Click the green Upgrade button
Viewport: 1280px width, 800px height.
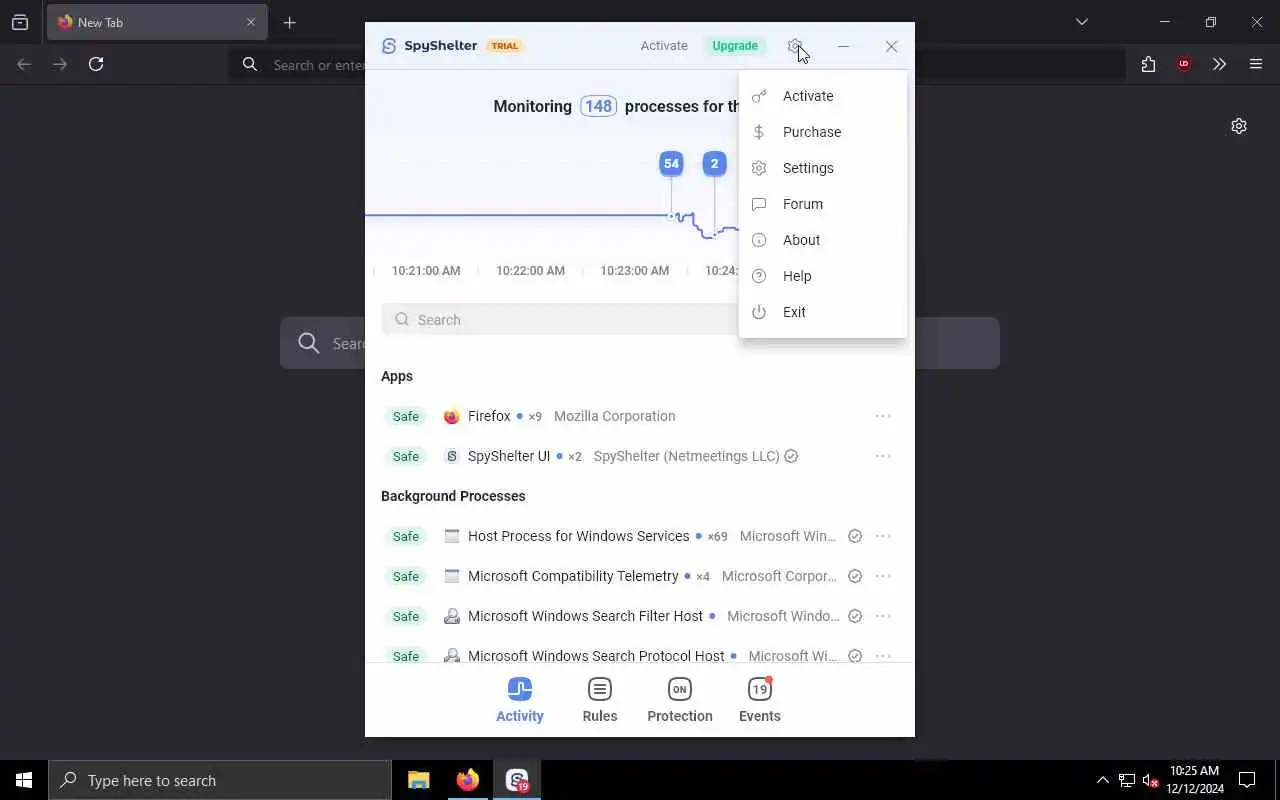click(x=735, y=46)
